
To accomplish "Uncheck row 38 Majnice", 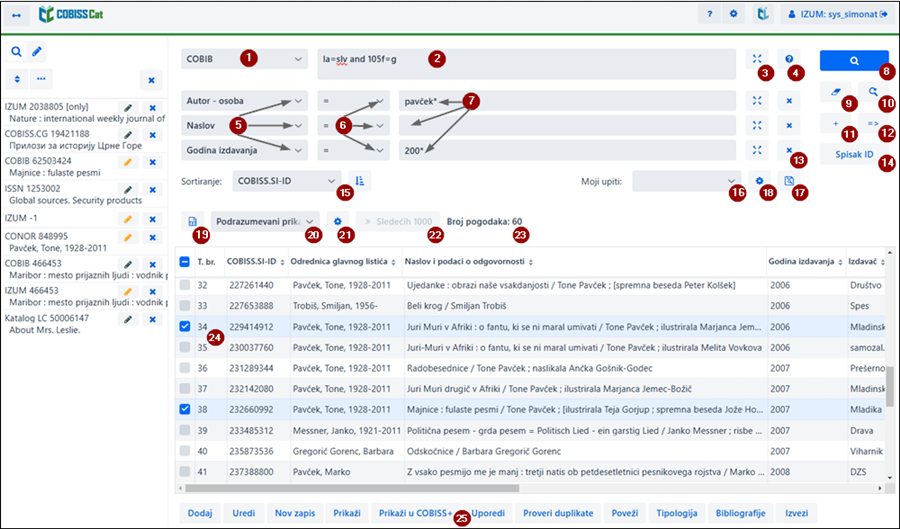I will 184,409.
